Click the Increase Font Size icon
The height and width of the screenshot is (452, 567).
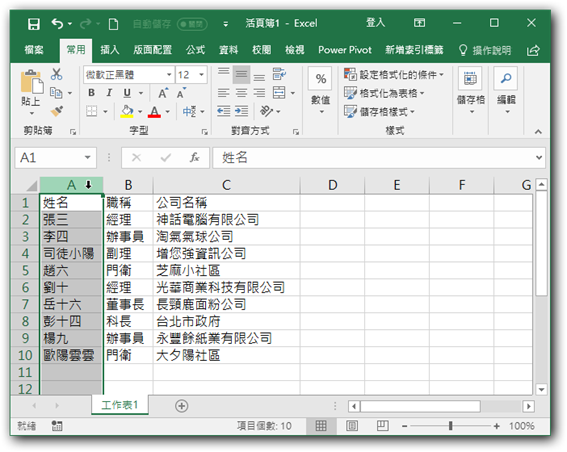point(163,93)
